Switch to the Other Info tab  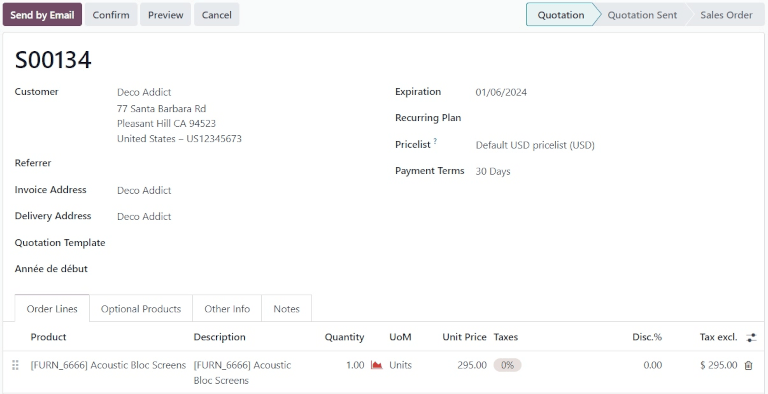(227, 309)
